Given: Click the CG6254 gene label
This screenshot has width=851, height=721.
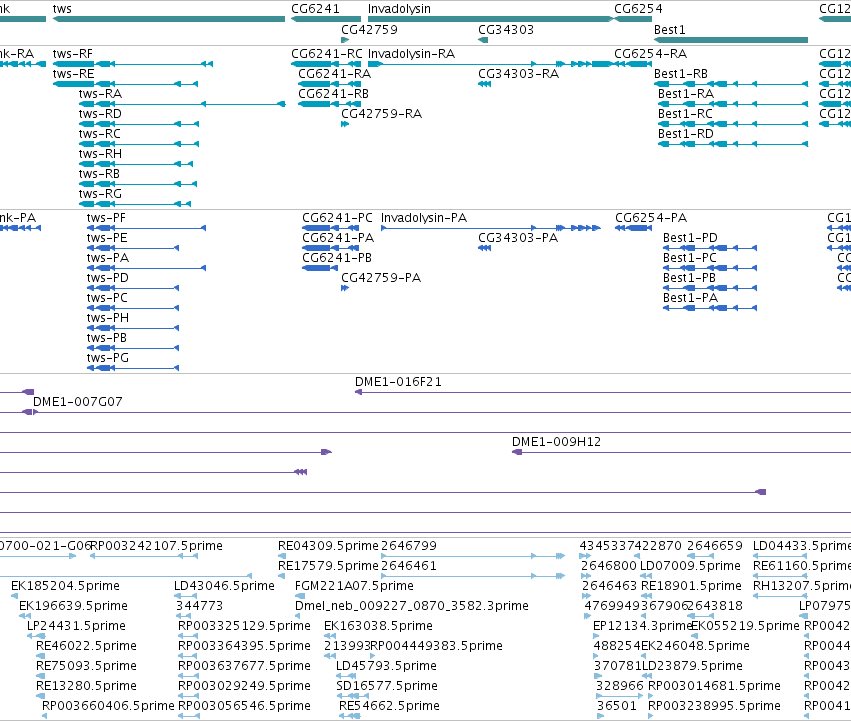Looking at the screenshot, I should pos(638,9).
